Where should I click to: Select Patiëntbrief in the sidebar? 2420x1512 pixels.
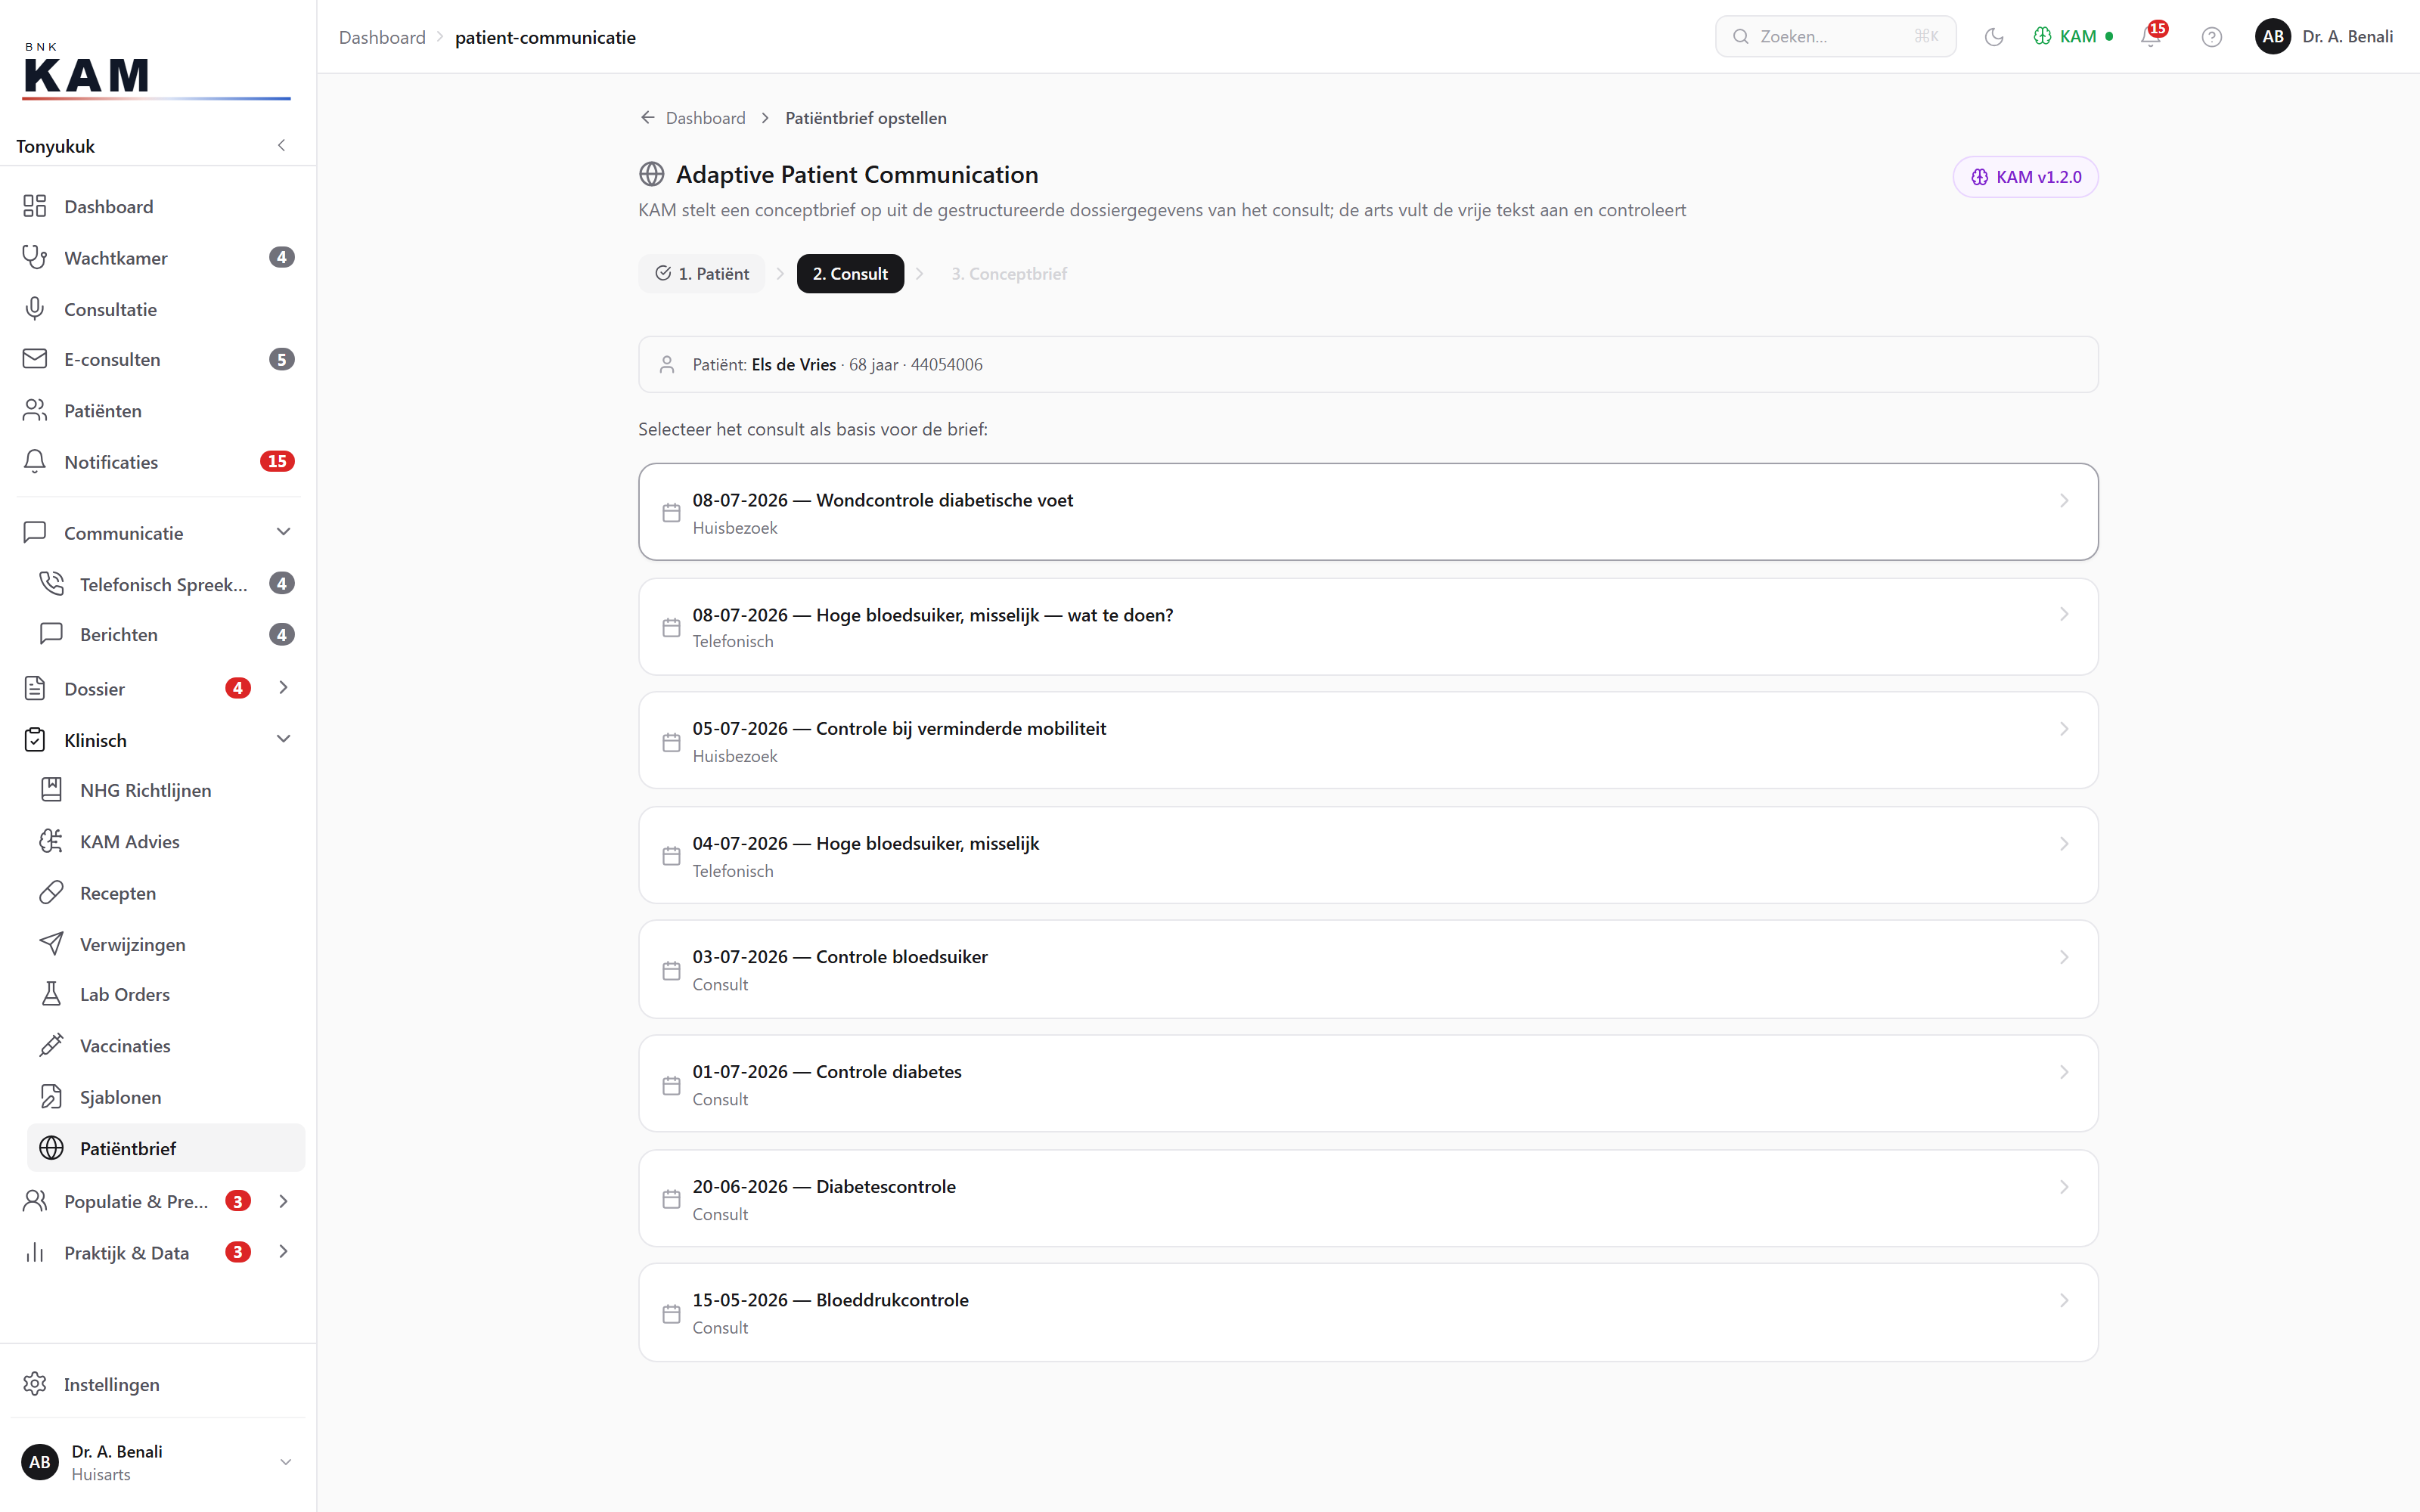[166, 1148]
